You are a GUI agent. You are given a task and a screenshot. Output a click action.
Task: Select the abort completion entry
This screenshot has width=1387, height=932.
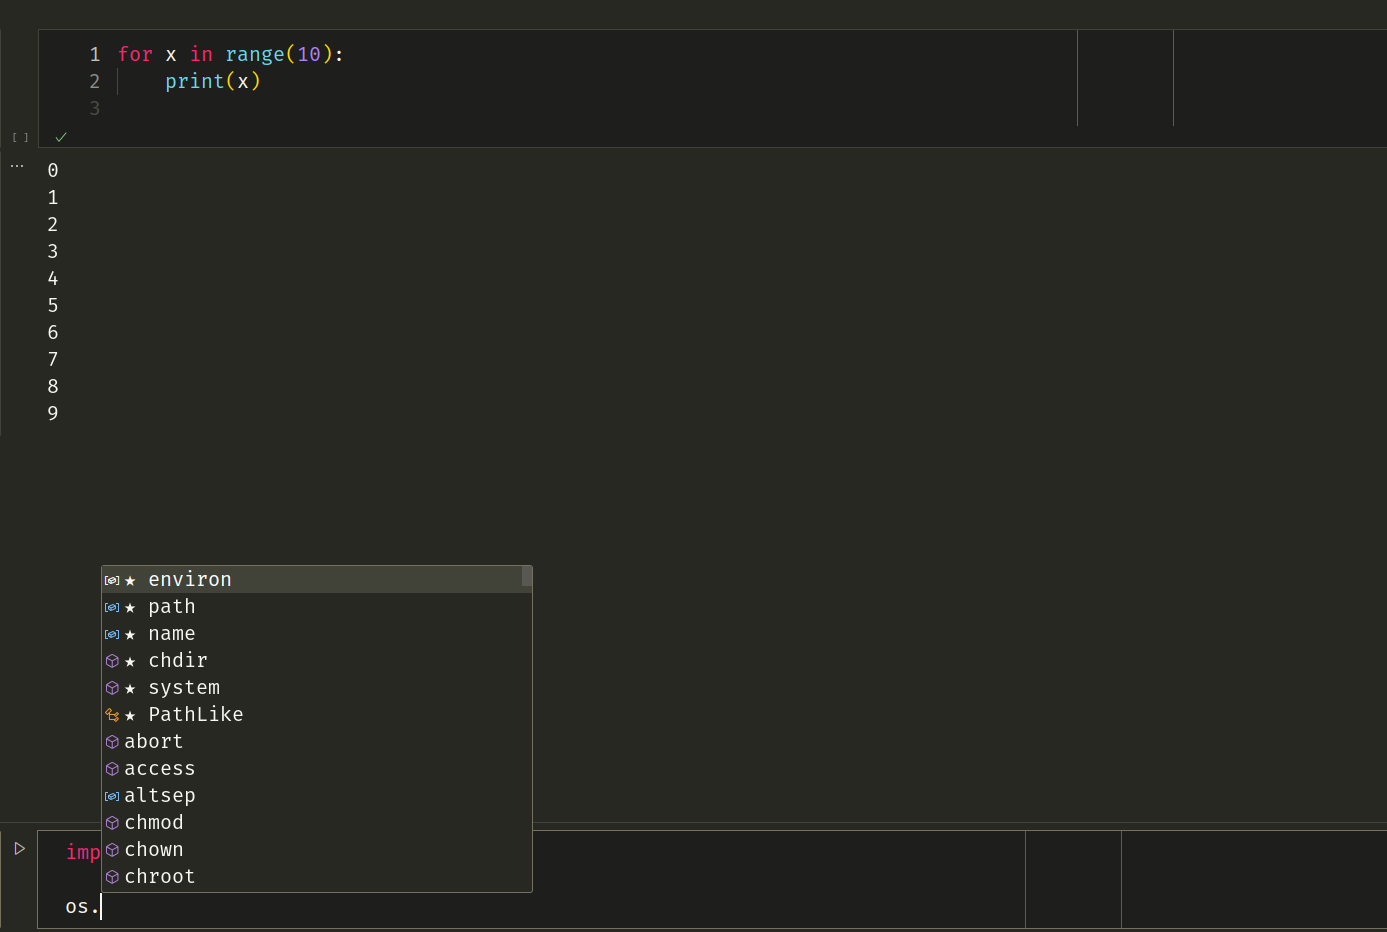tap(154, 741)
